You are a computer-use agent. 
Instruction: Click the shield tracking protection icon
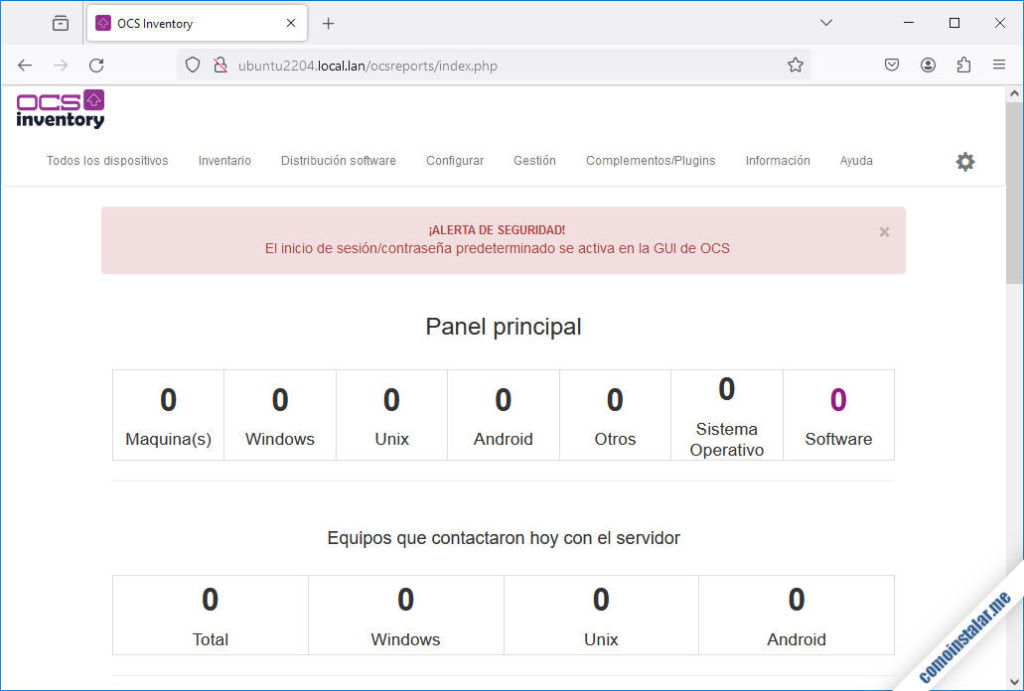pyautogui.click(x=192, y=64)
